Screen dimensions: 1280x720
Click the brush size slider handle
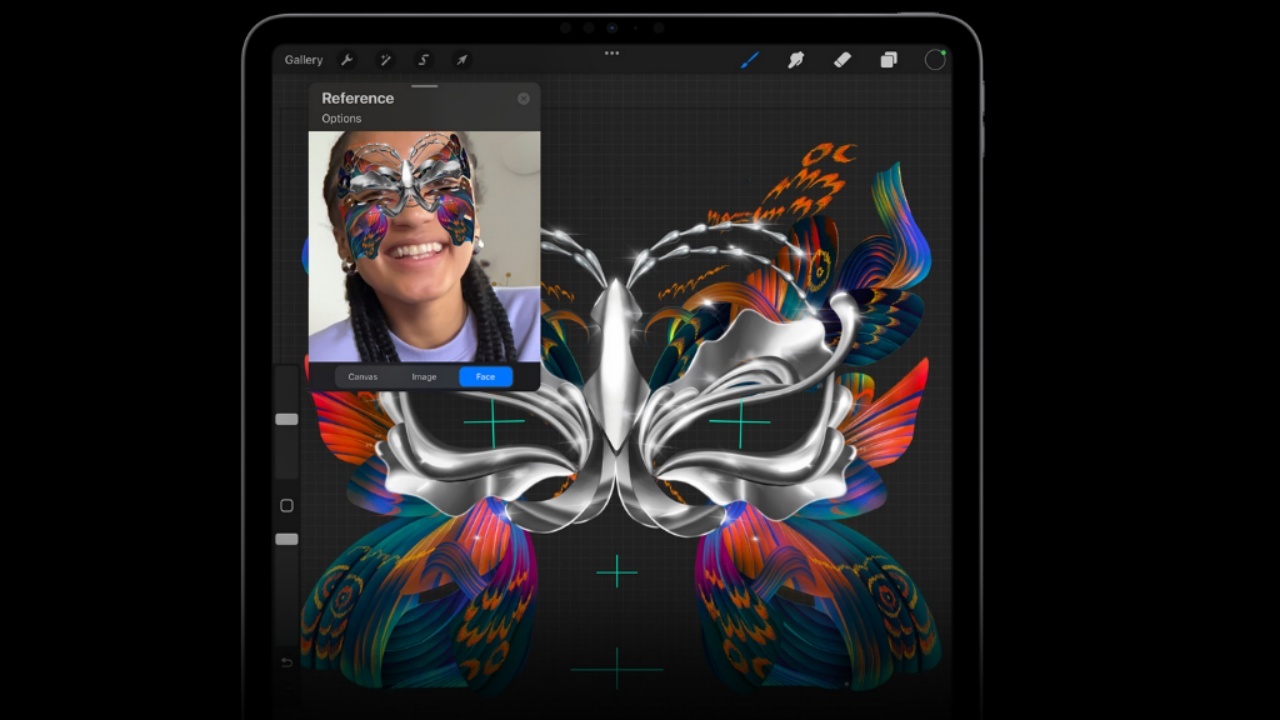(x=287, y=419)
